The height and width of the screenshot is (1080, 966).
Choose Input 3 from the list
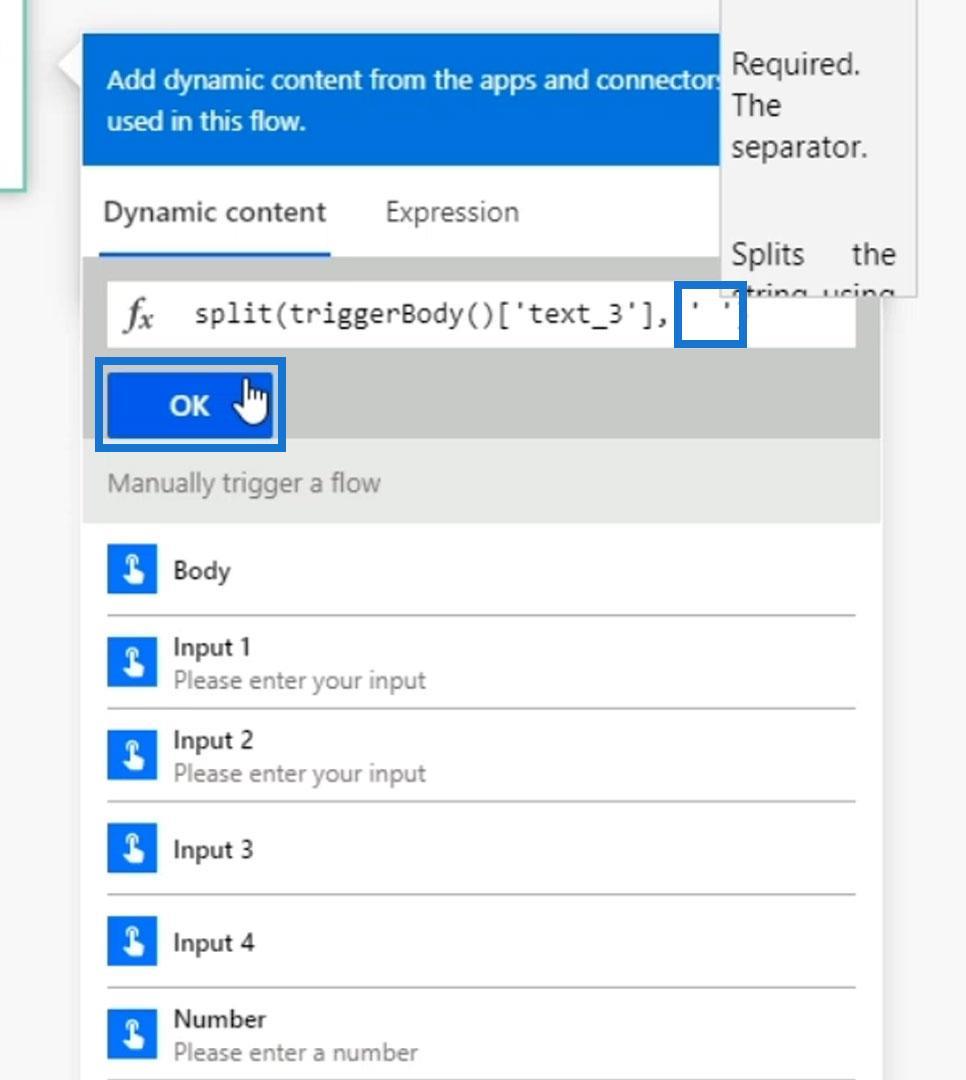[481, 849]
